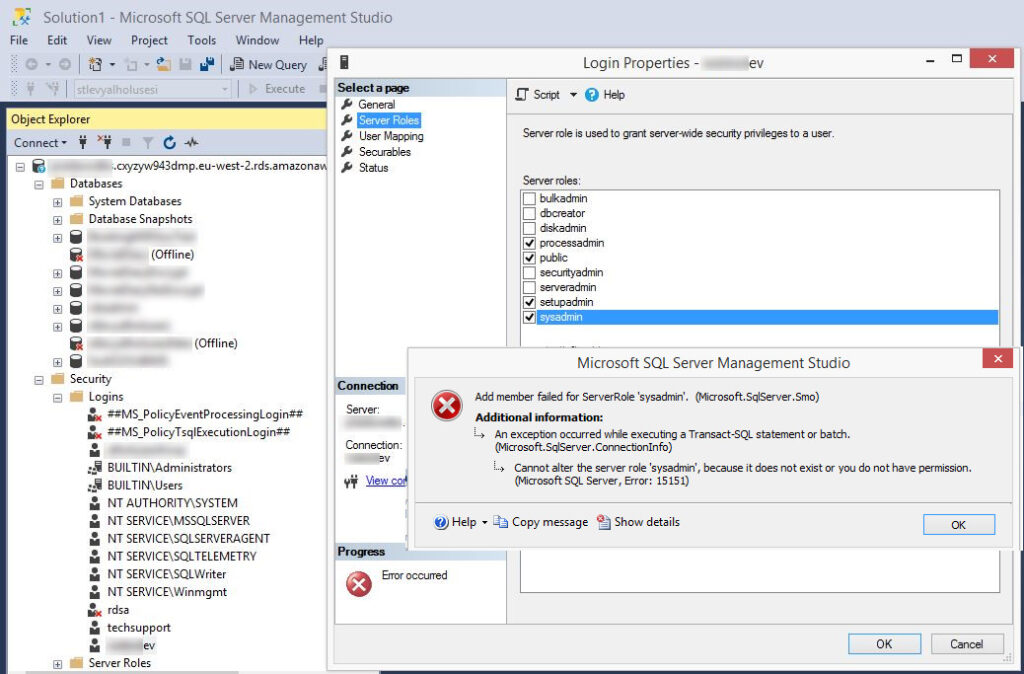Select NT SERVICE\SQLSERVERAGENT login

(189, 539)
